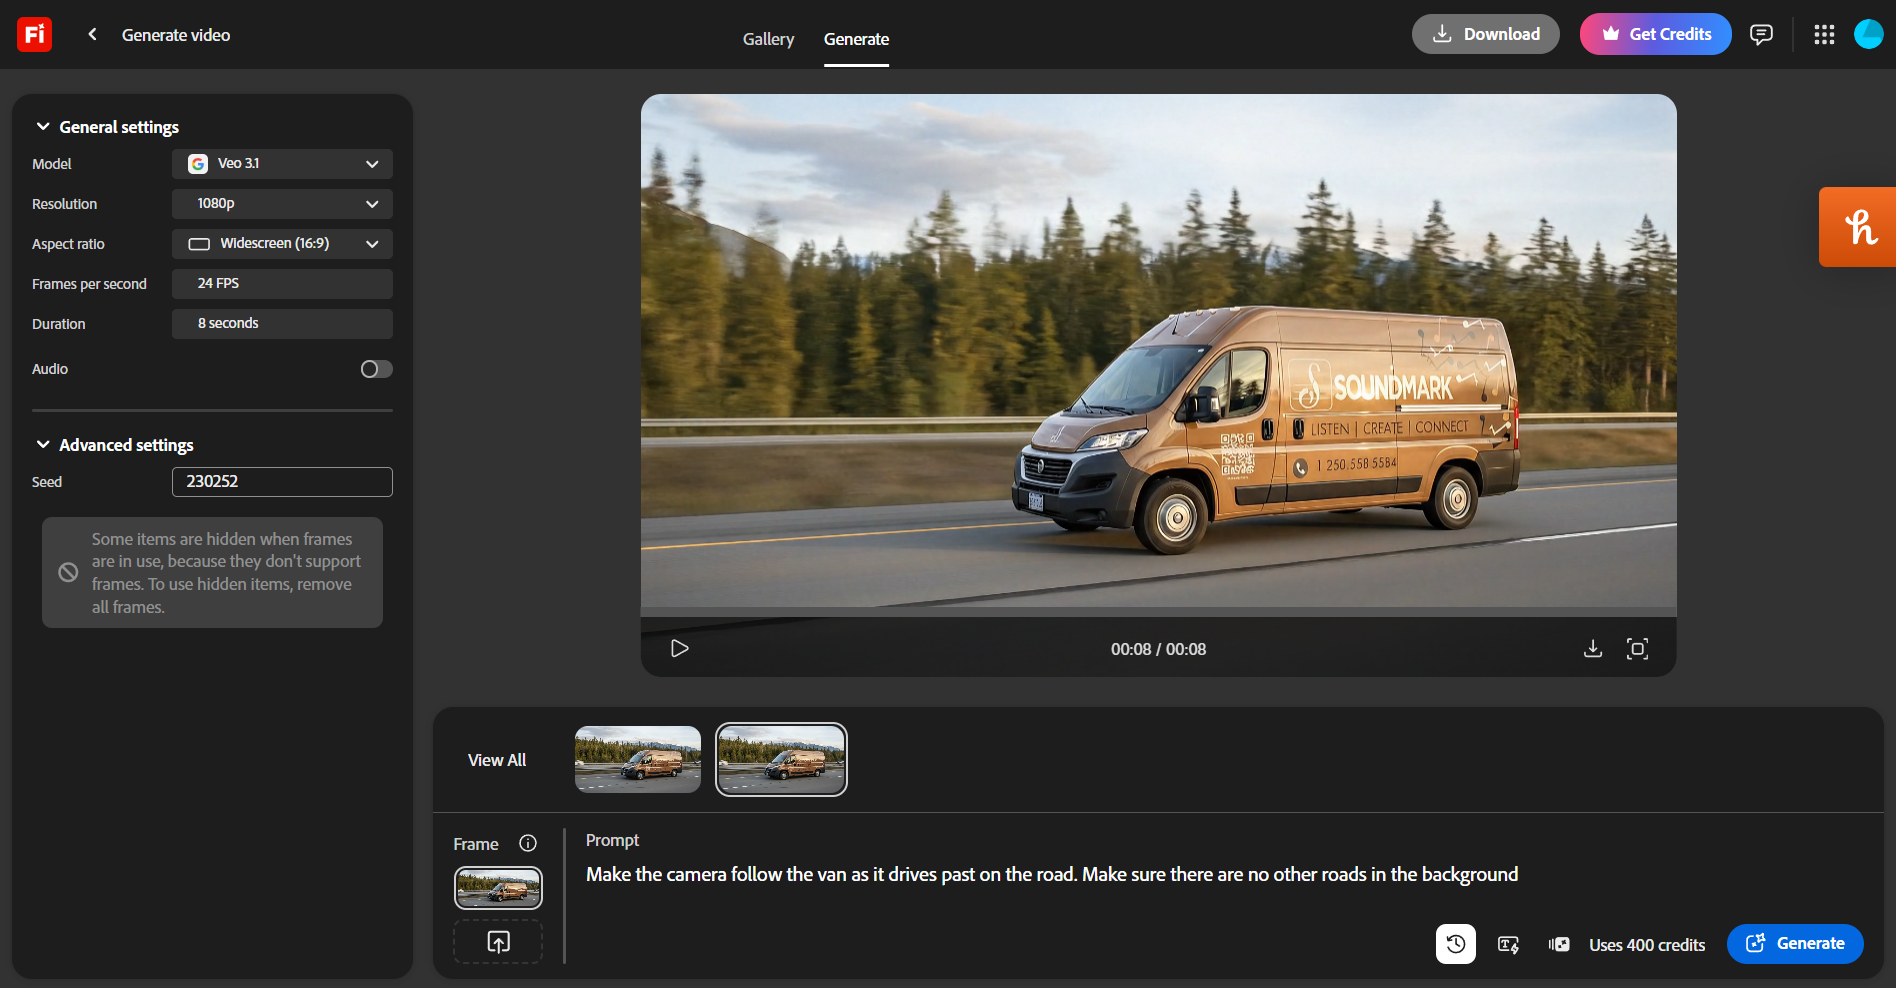The width and height of the screenshot is (1896, 988).
Task: Open the Model dropdown showing Veo 3.1
Action: (282, 164)
